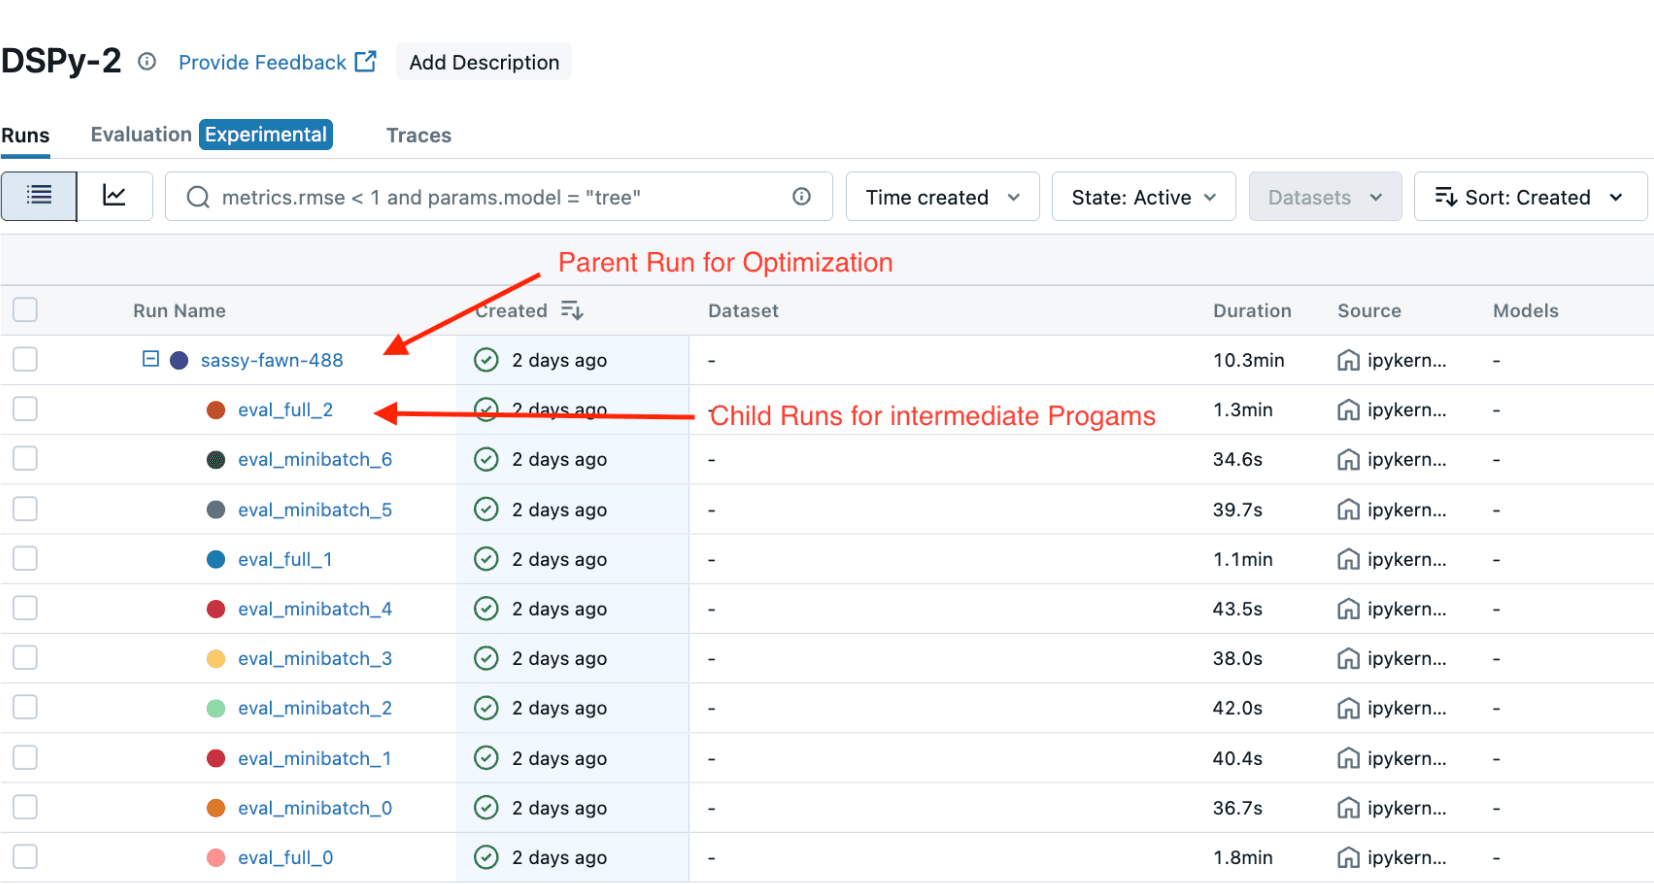Tick the checkbox for eval_minibatch_3
This screenshot has width=1654, height=884.
[25, 658]
